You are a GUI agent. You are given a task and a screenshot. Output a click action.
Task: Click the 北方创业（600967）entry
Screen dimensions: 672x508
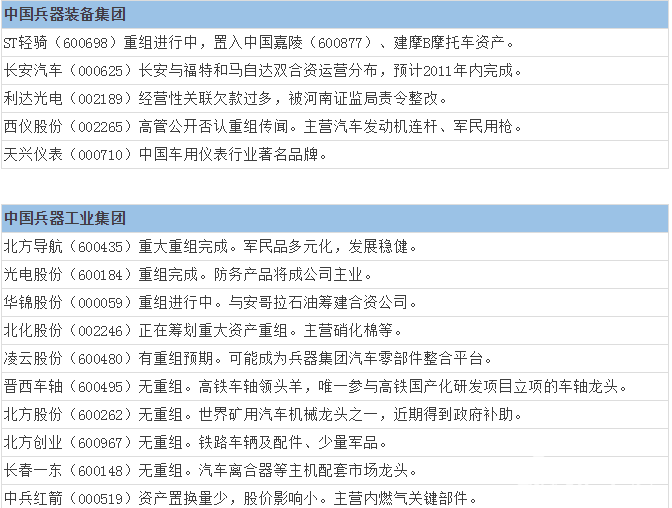point(61,442)
